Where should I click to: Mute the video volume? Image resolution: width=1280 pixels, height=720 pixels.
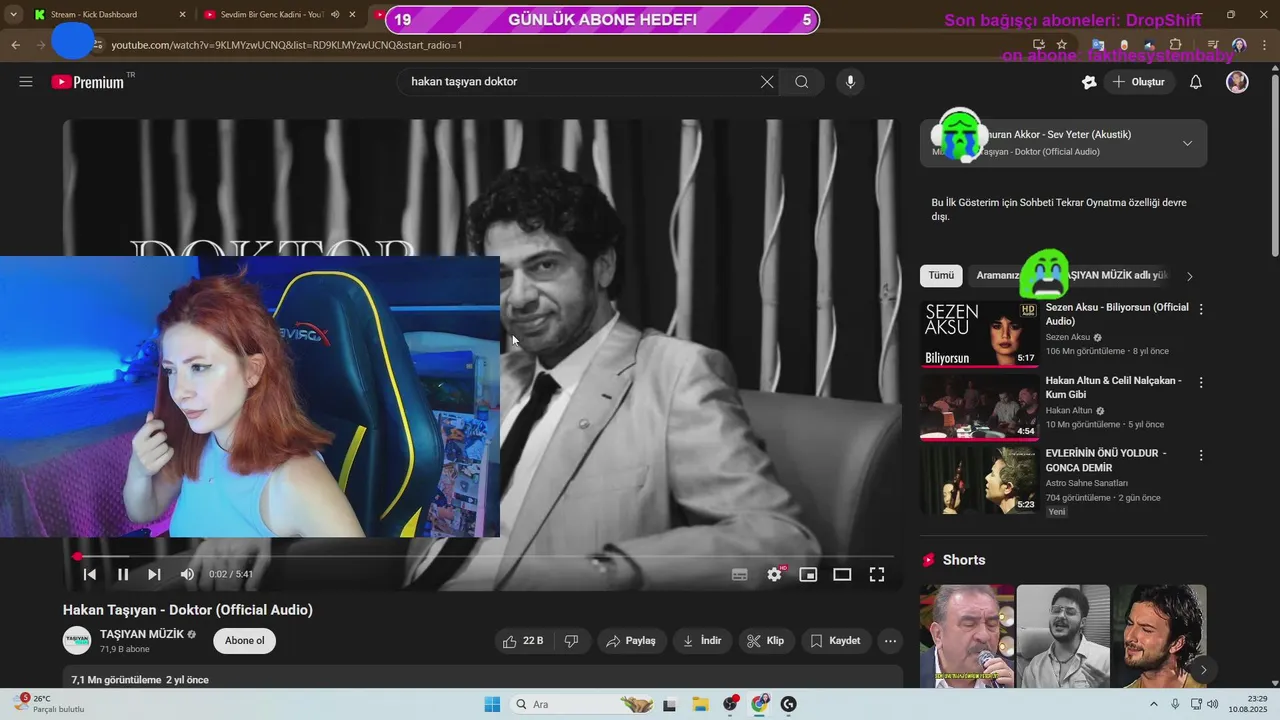point(187,574)
